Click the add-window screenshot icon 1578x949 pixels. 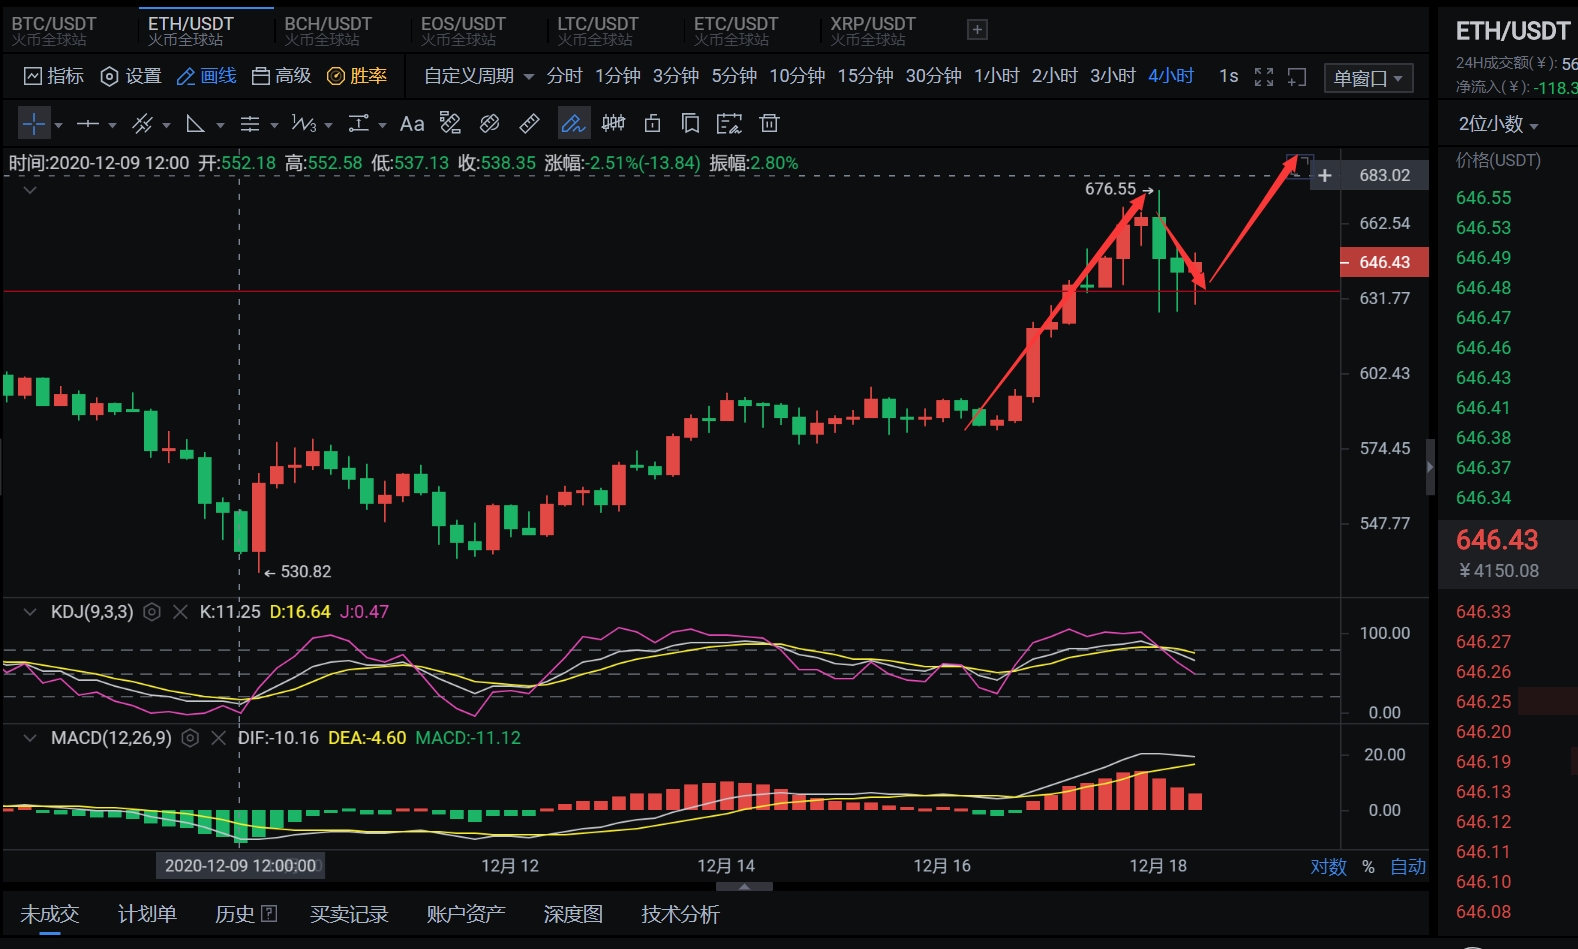click(1297, 77)
